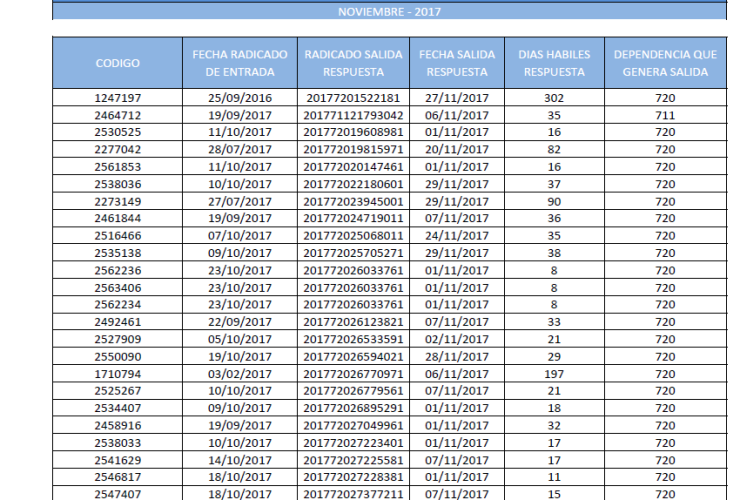Select codigo cell 2546817
Image resolution: width=740 pixels, height=500 pixels.
pos(118,477)
